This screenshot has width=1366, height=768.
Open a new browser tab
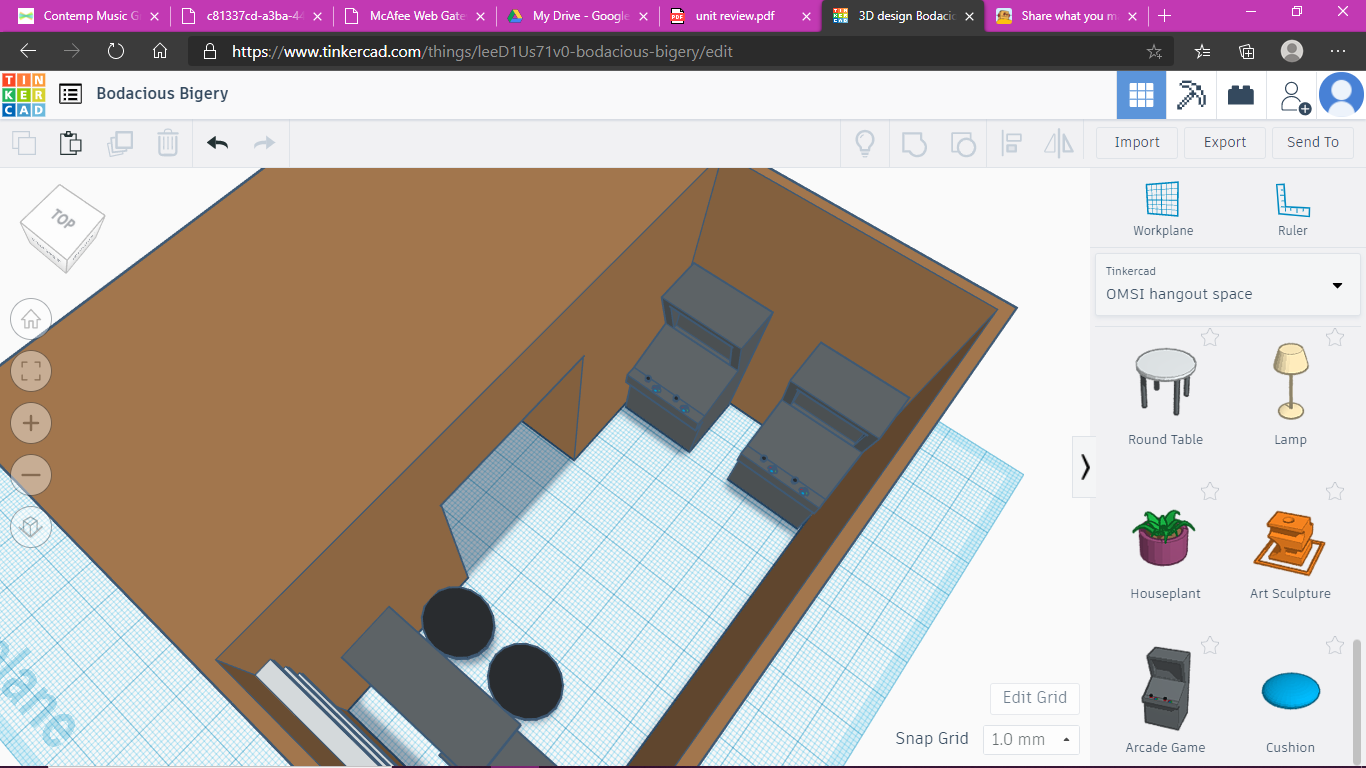coord(1164,16)
